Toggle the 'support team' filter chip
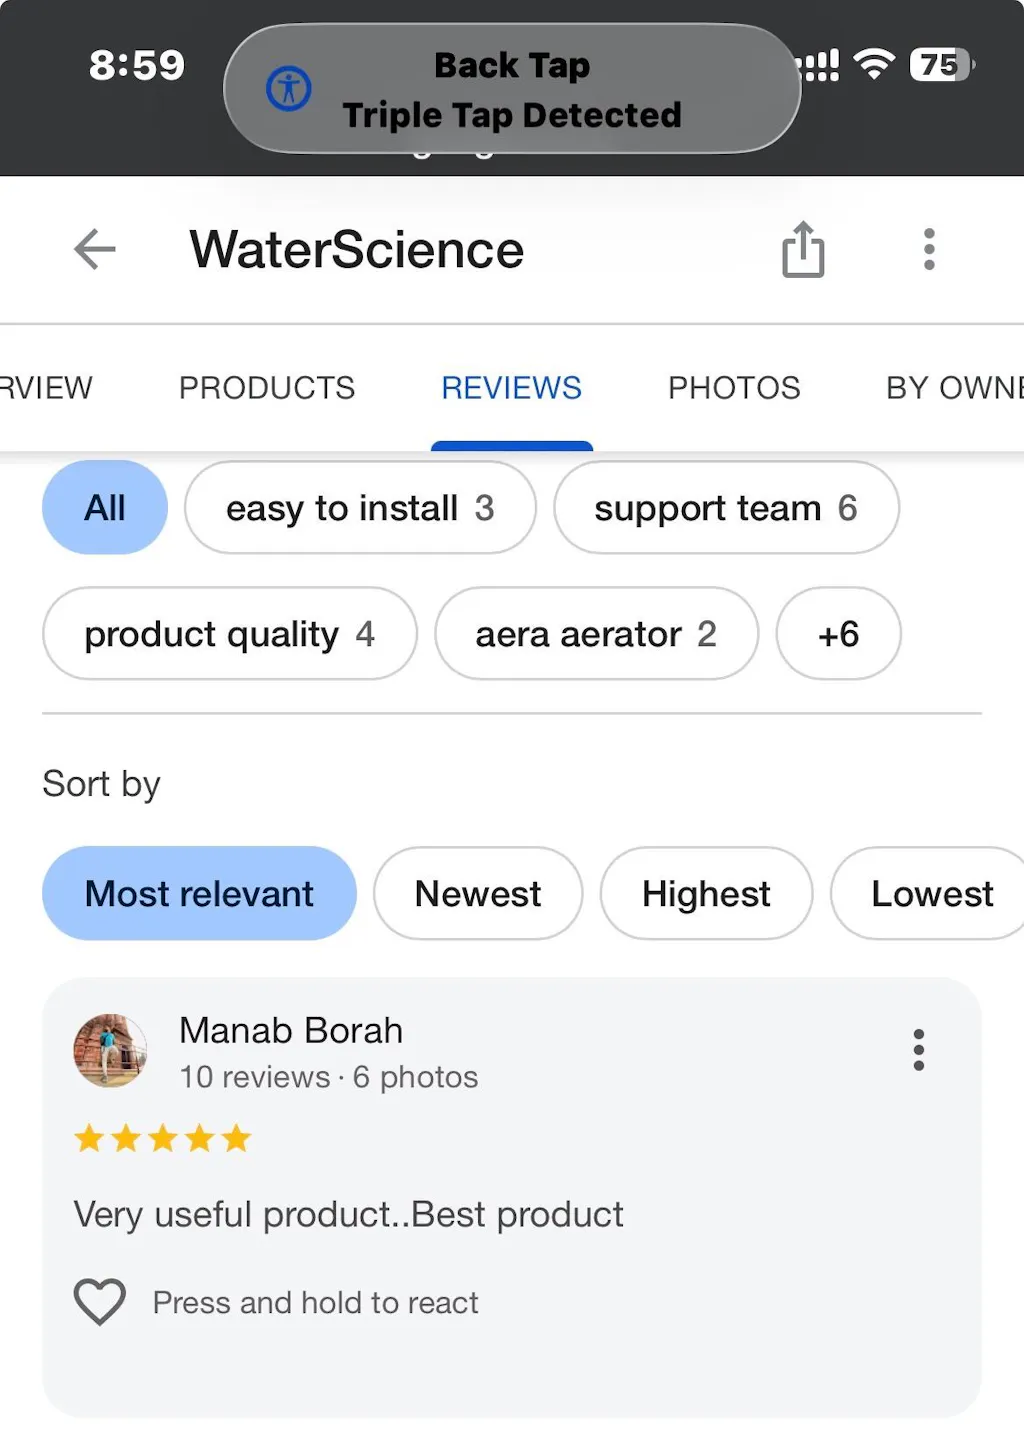1024x1442 pixels. point(726,508)
